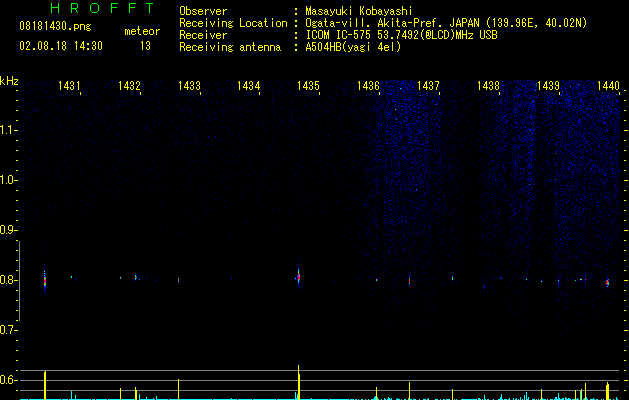This screenshot has height=400, width=629.
Task: Click the tallest yellow power spike near 1435
Action: click(298, 382)
